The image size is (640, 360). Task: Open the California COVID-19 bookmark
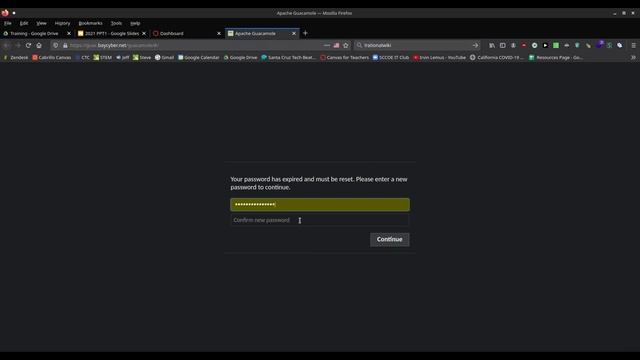coord(497,58)
